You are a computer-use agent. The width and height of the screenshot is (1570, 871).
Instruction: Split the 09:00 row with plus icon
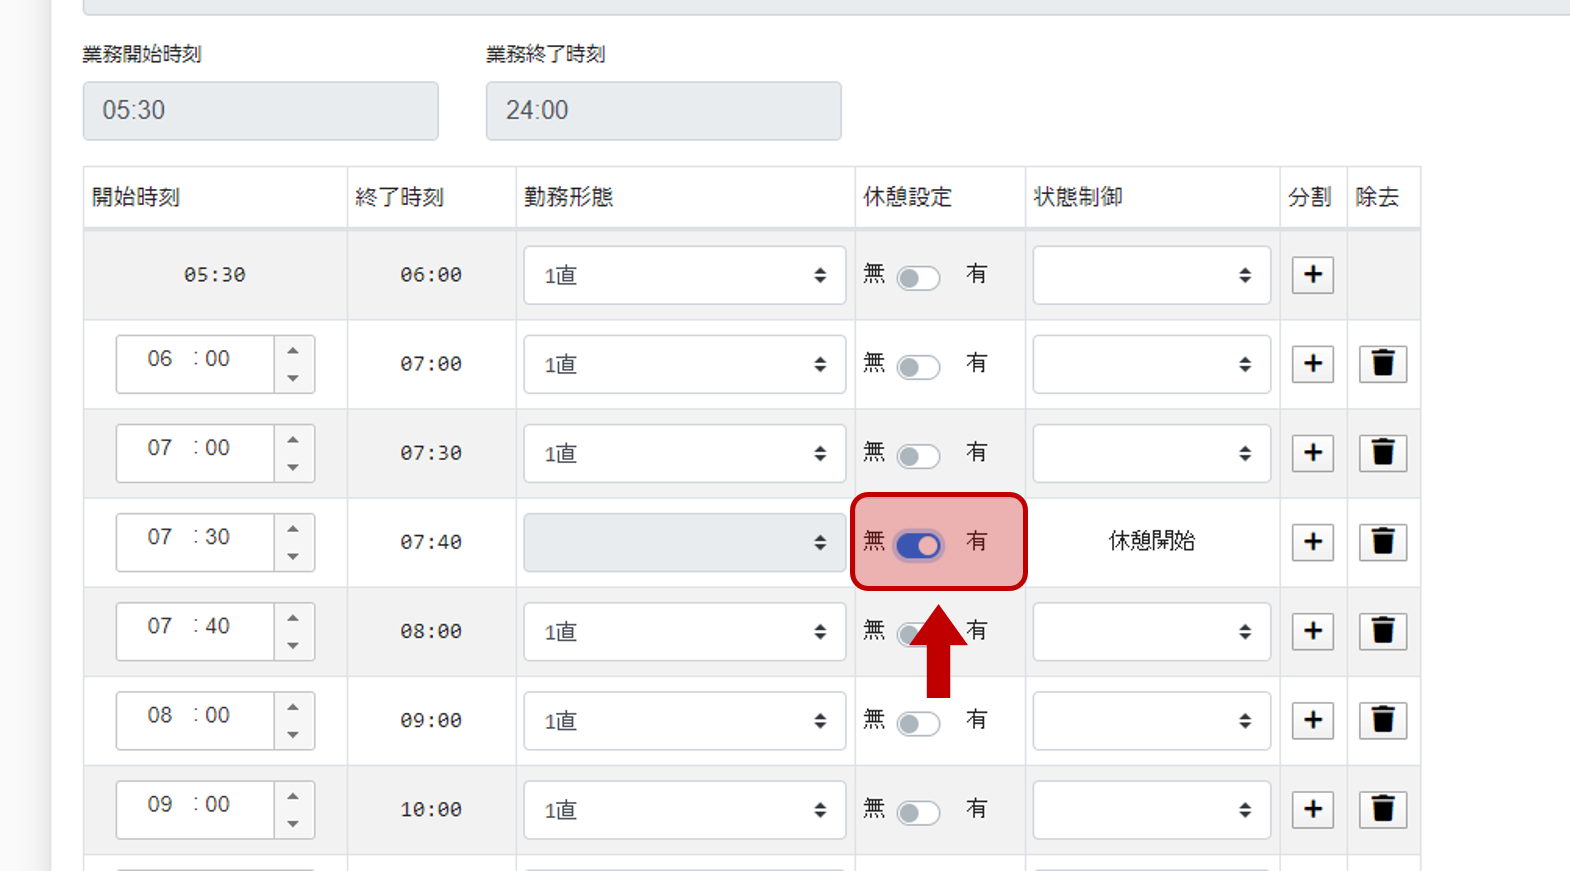pos(1312,809)
